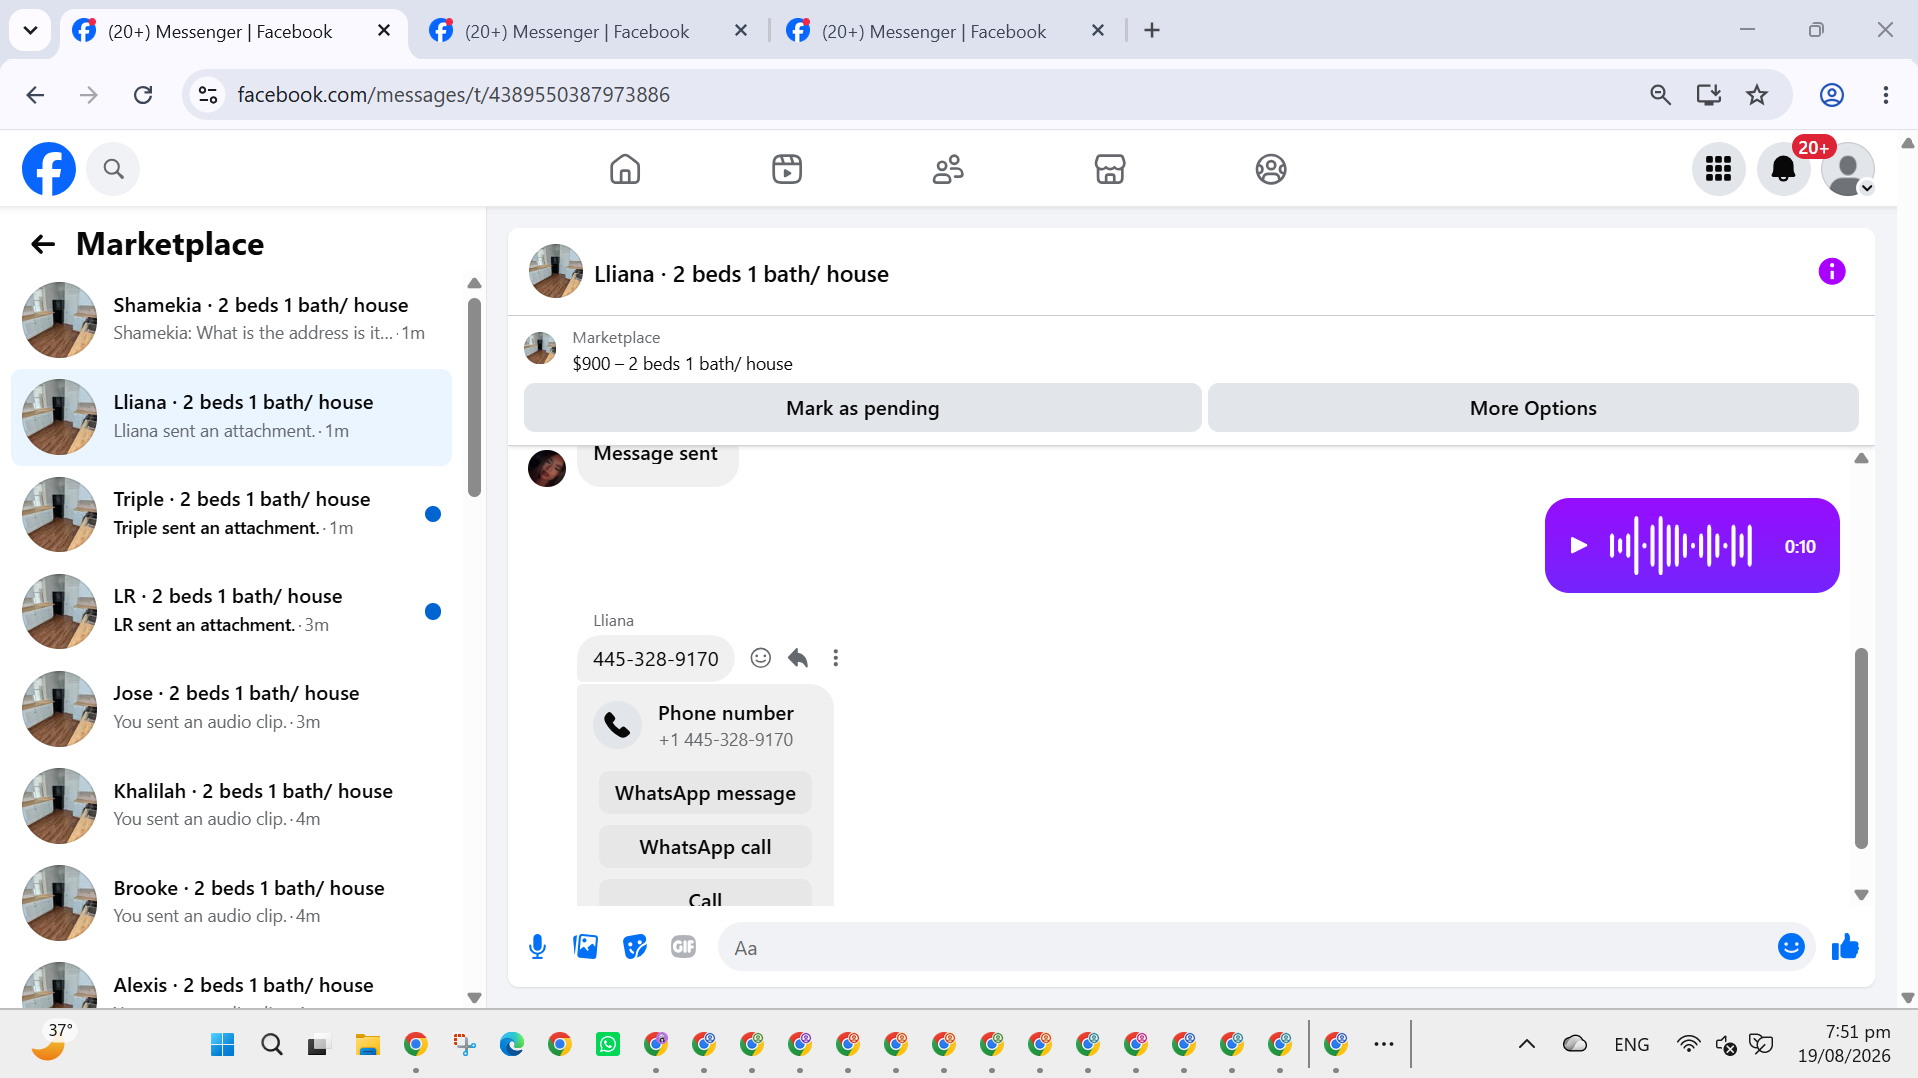
Task: Open the Groups icon in top navigation
Action: [1271, 169]
